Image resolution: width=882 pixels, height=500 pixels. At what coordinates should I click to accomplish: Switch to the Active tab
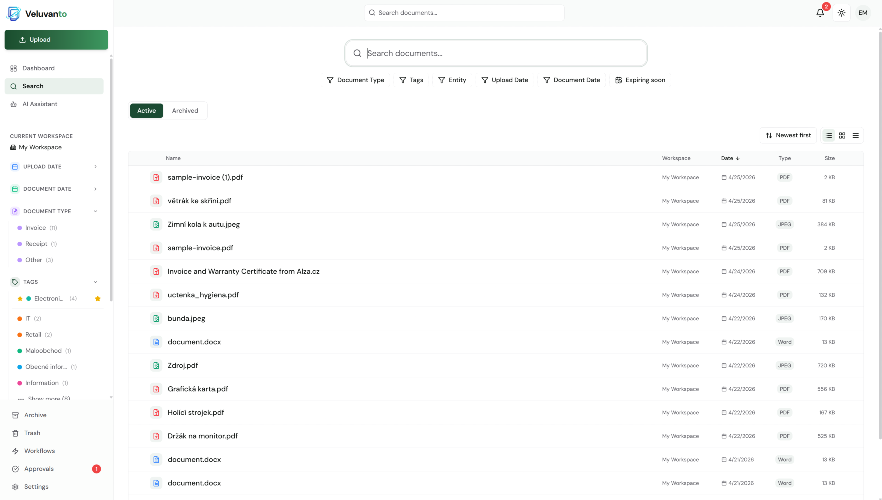pyautogui.click(x=146, y=111)
